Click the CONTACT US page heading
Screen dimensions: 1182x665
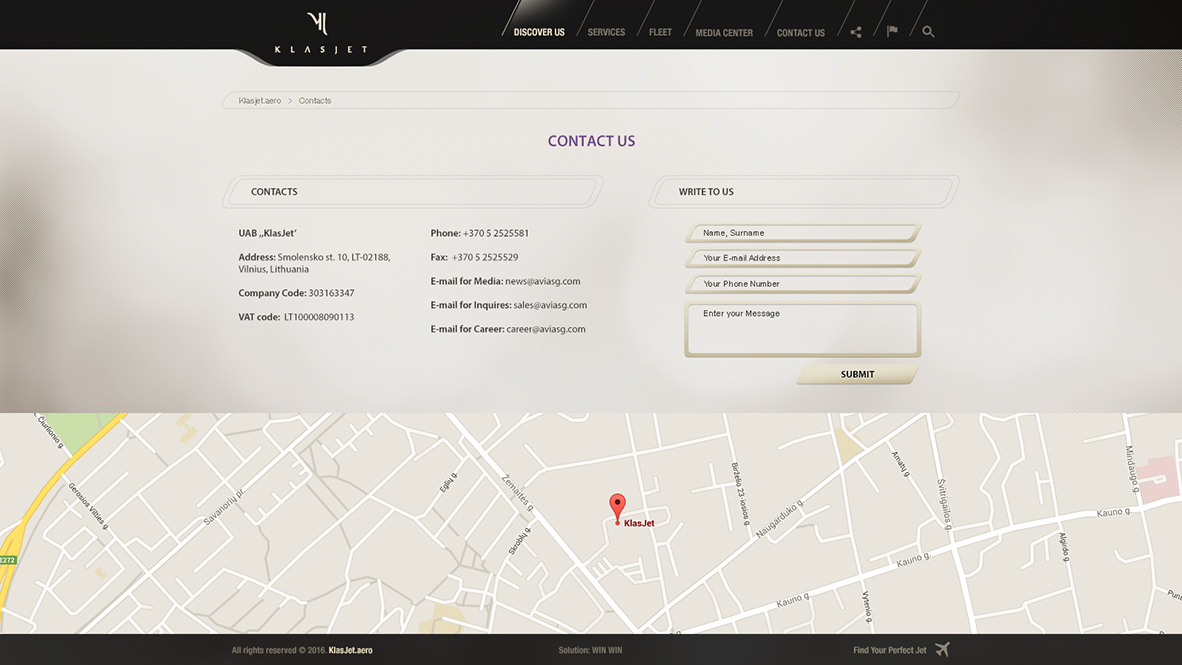point(592,141)
